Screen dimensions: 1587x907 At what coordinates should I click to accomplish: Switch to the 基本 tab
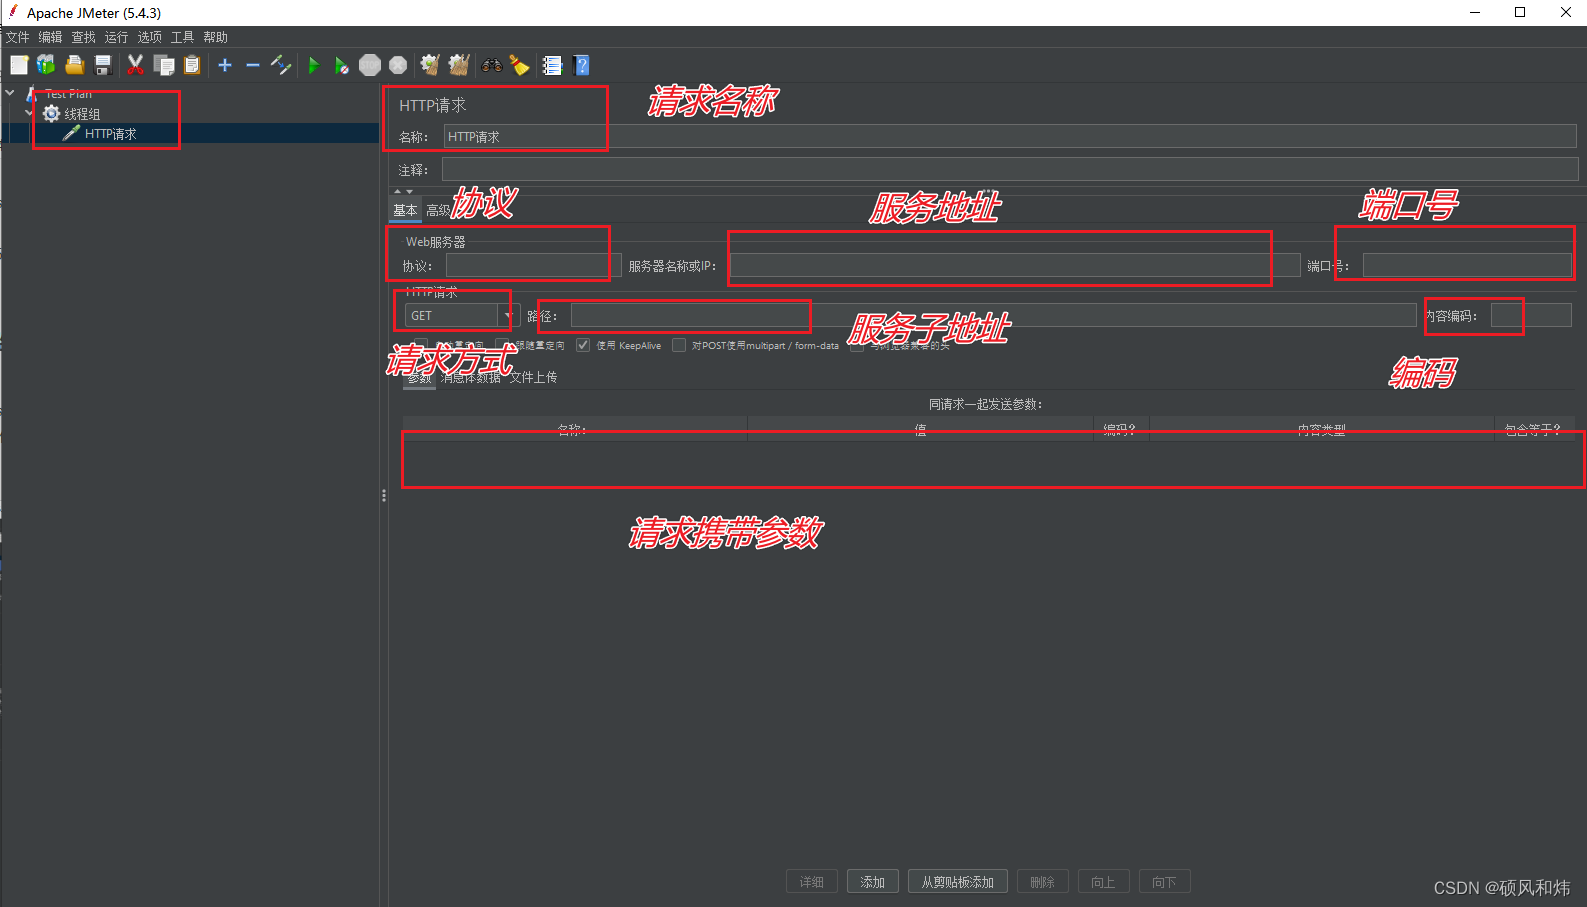pyautogui.click(x=405, y=210)
